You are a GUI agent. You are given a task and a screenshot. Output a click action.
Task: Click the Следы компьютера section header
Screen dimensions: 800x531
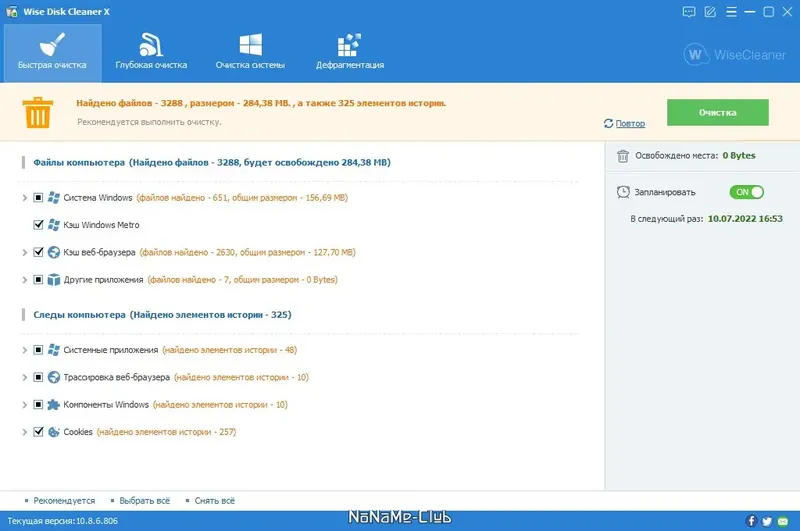pyautogui.click(x=162, y=315)
